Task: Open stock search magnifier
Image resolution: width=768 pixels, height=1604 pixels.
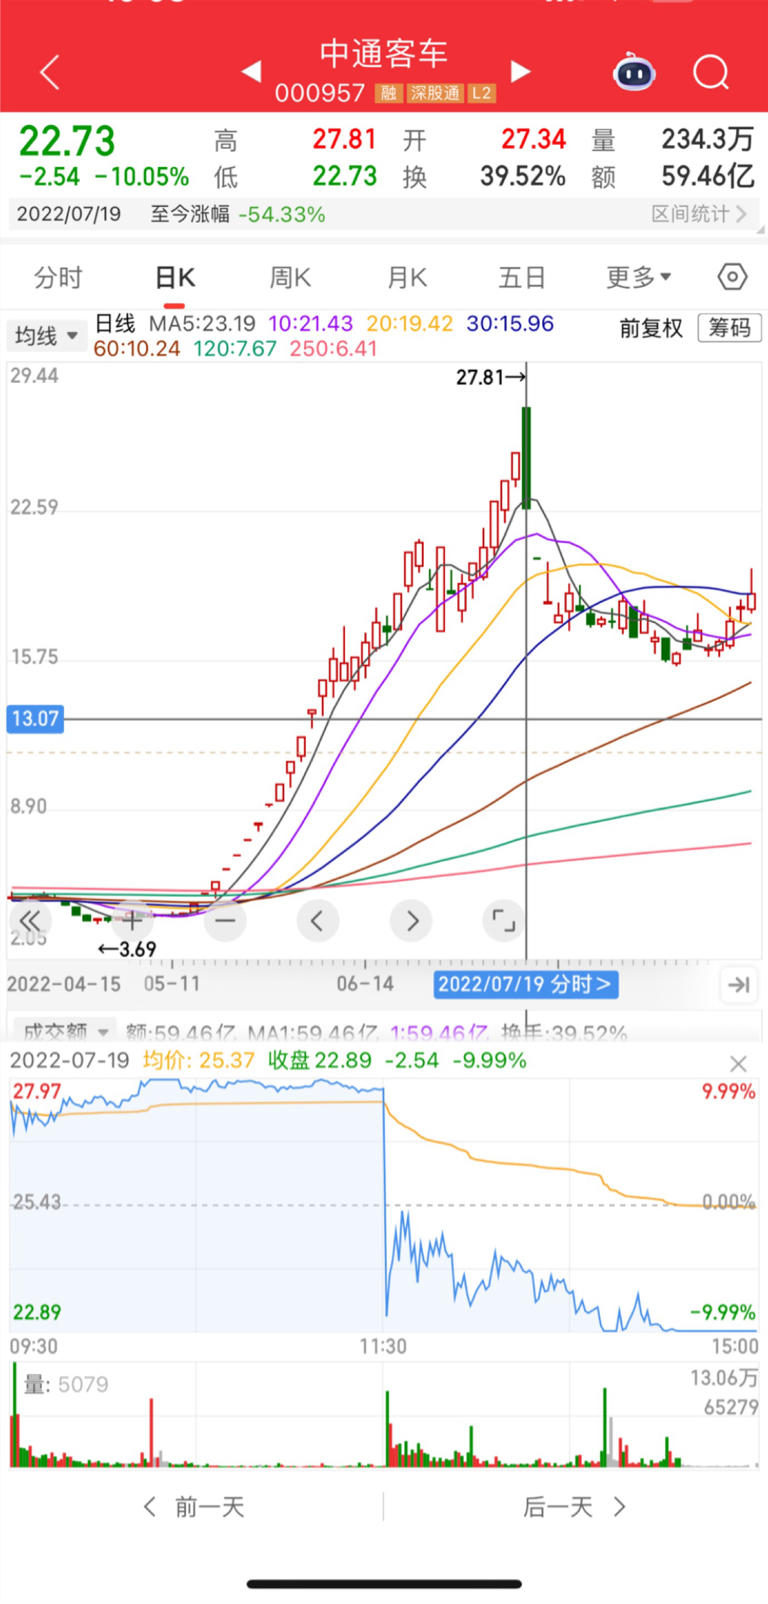Action: coord(711,72)
